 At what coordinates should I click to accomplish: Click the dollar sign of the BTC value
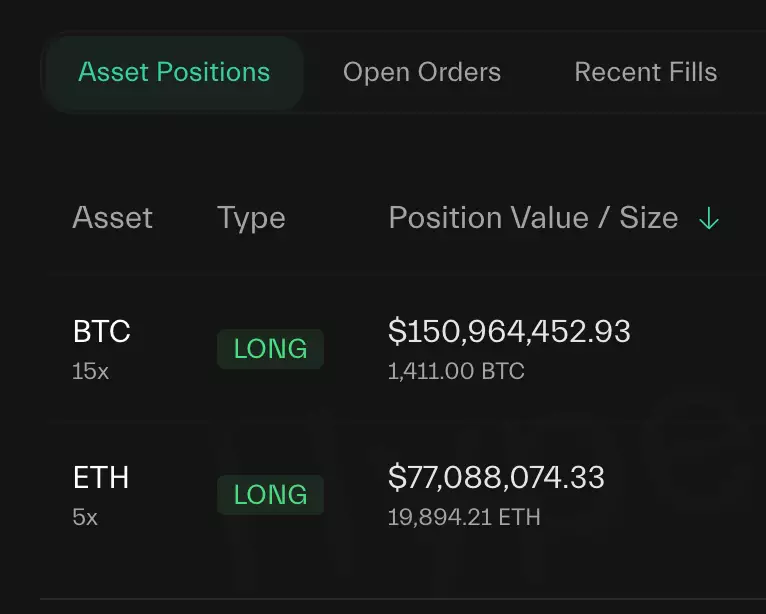(395, 332)
